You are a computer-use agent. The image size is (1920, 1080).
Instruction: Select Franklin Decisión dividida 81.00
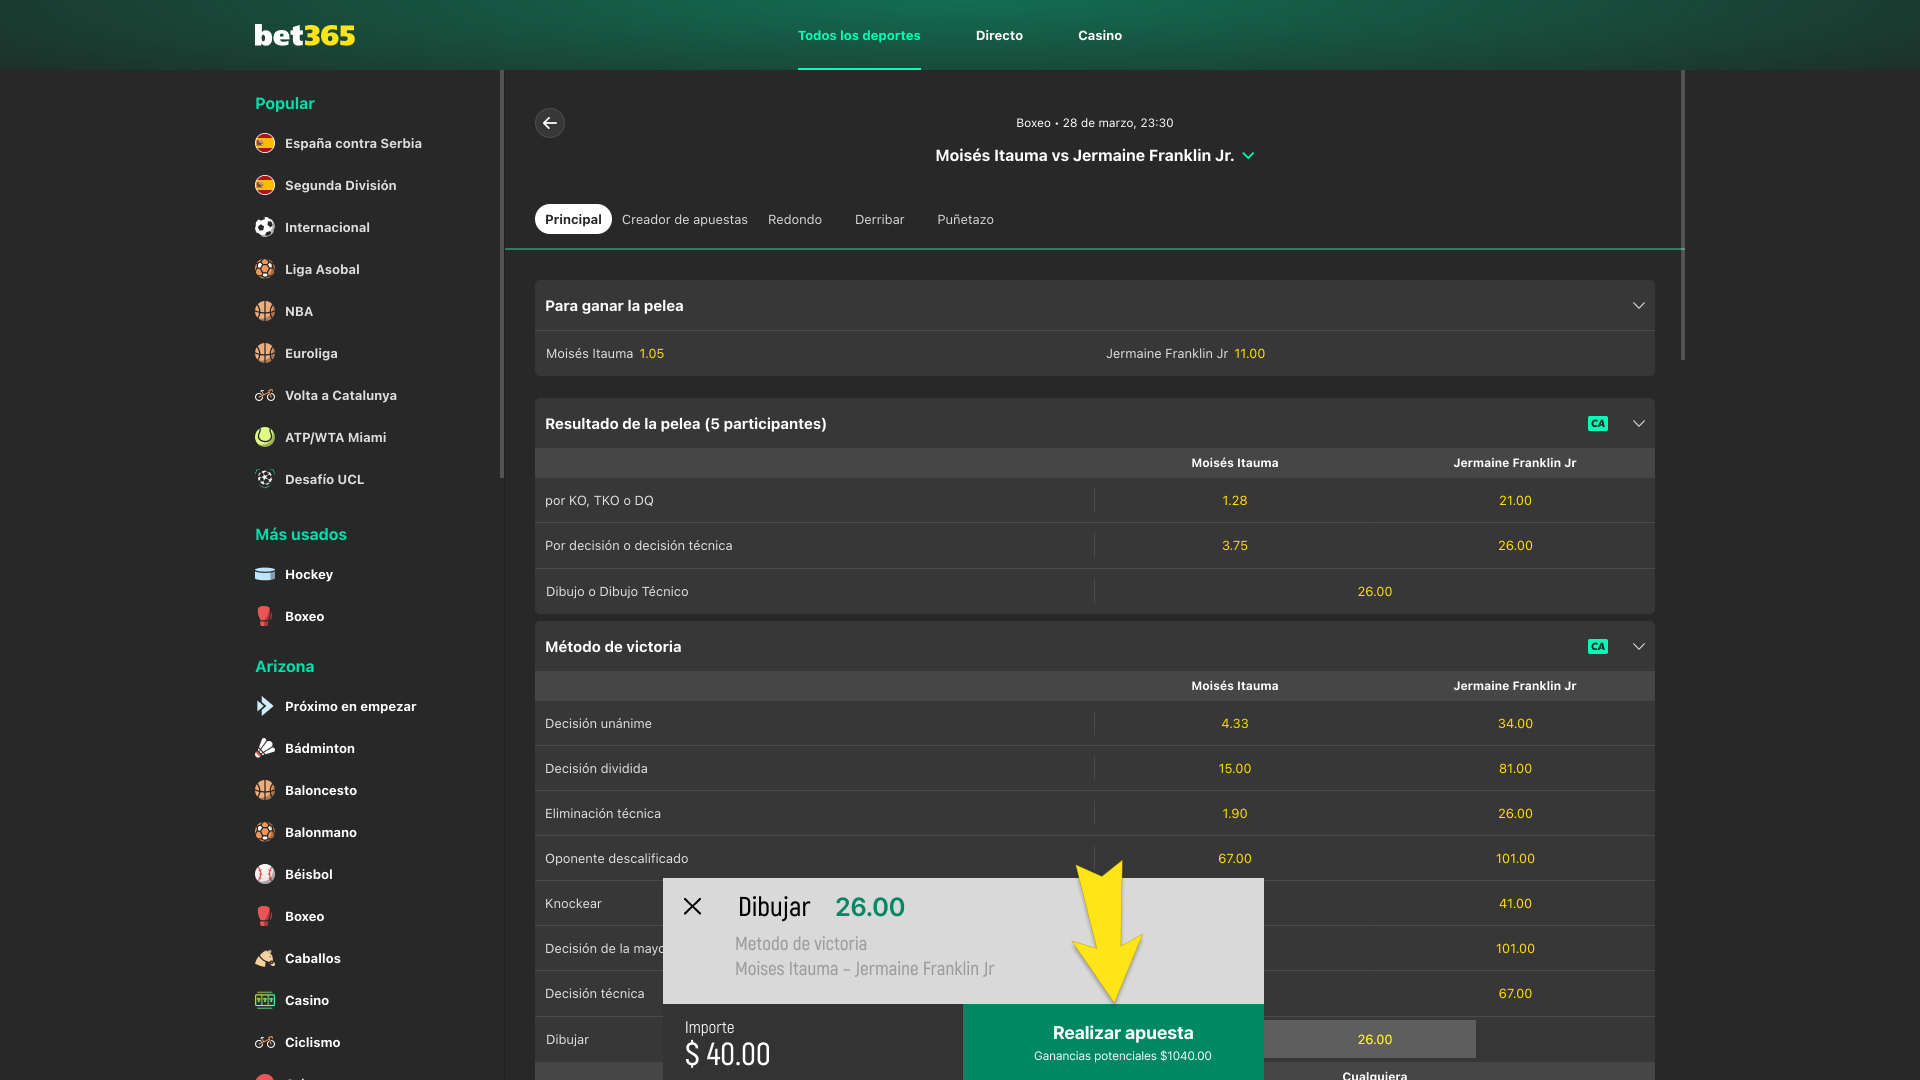[1515, 769]
